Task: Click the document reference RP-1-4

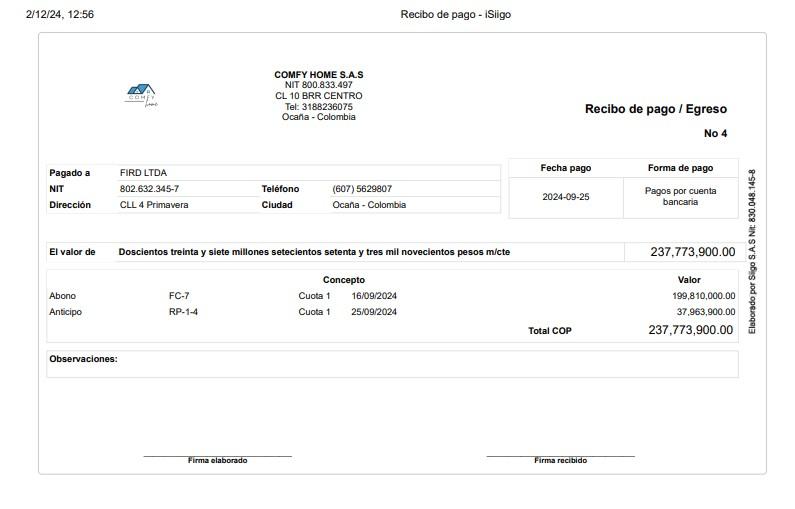Action: click(184, 312)
